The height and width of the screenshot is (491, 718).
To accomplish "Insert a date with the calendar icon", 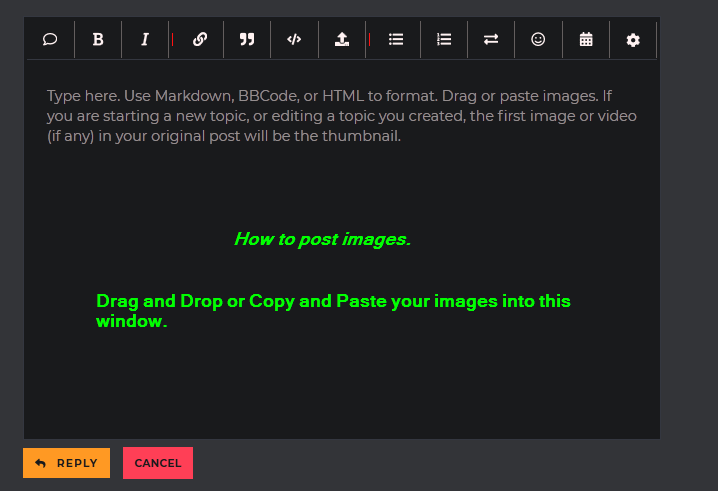I will (586, 39).
